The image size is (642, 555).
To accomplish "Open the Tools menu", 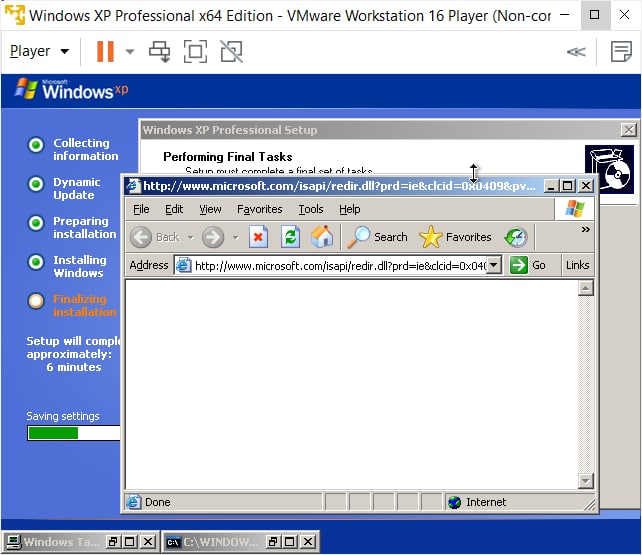I will (x=311, y=209).
